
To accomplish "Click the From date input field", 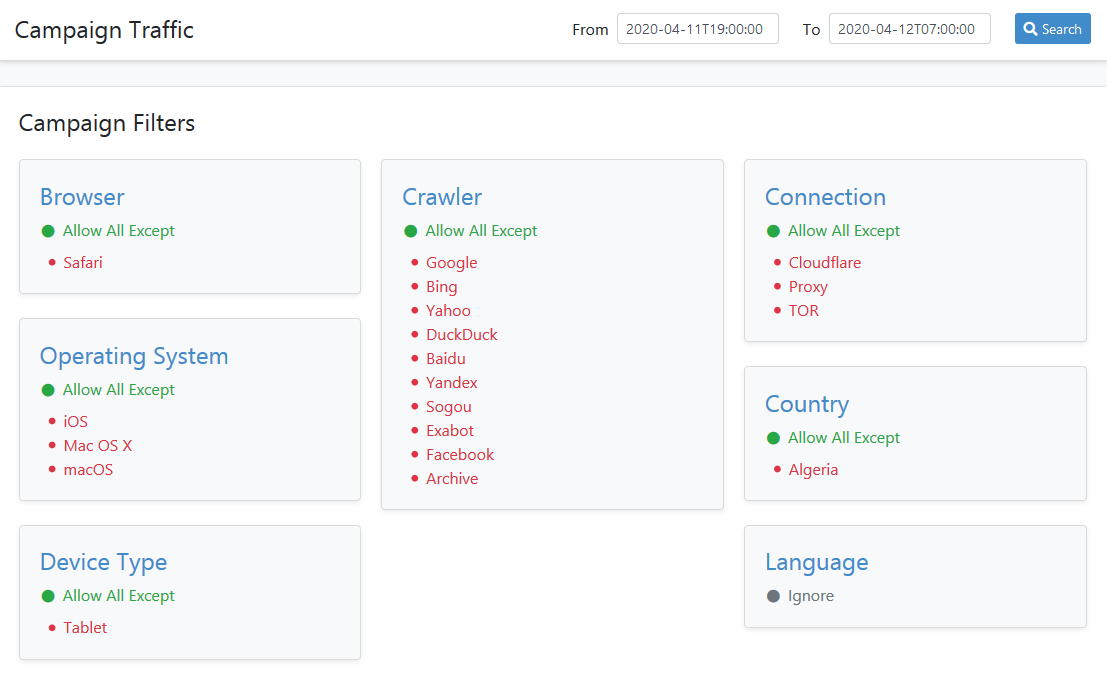I will [x=697, y=29].
